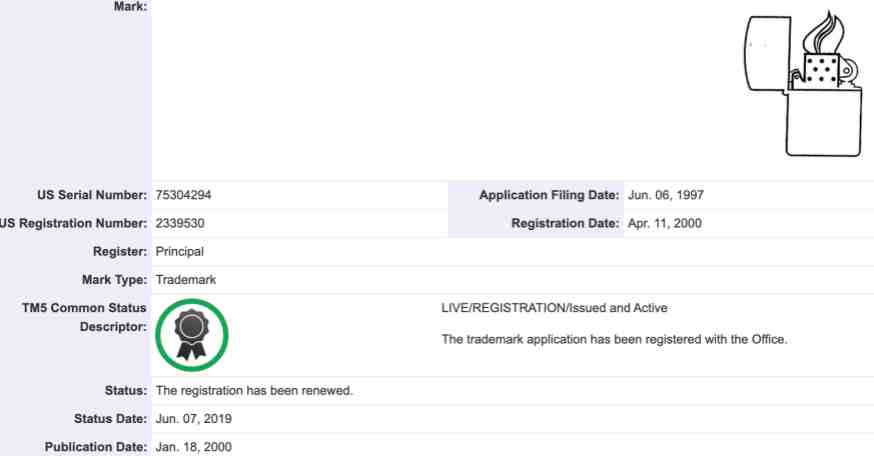The width and height of the screenshot is (874, 456).
Task: Click the US Registration Number label
Action: point(74,223)
